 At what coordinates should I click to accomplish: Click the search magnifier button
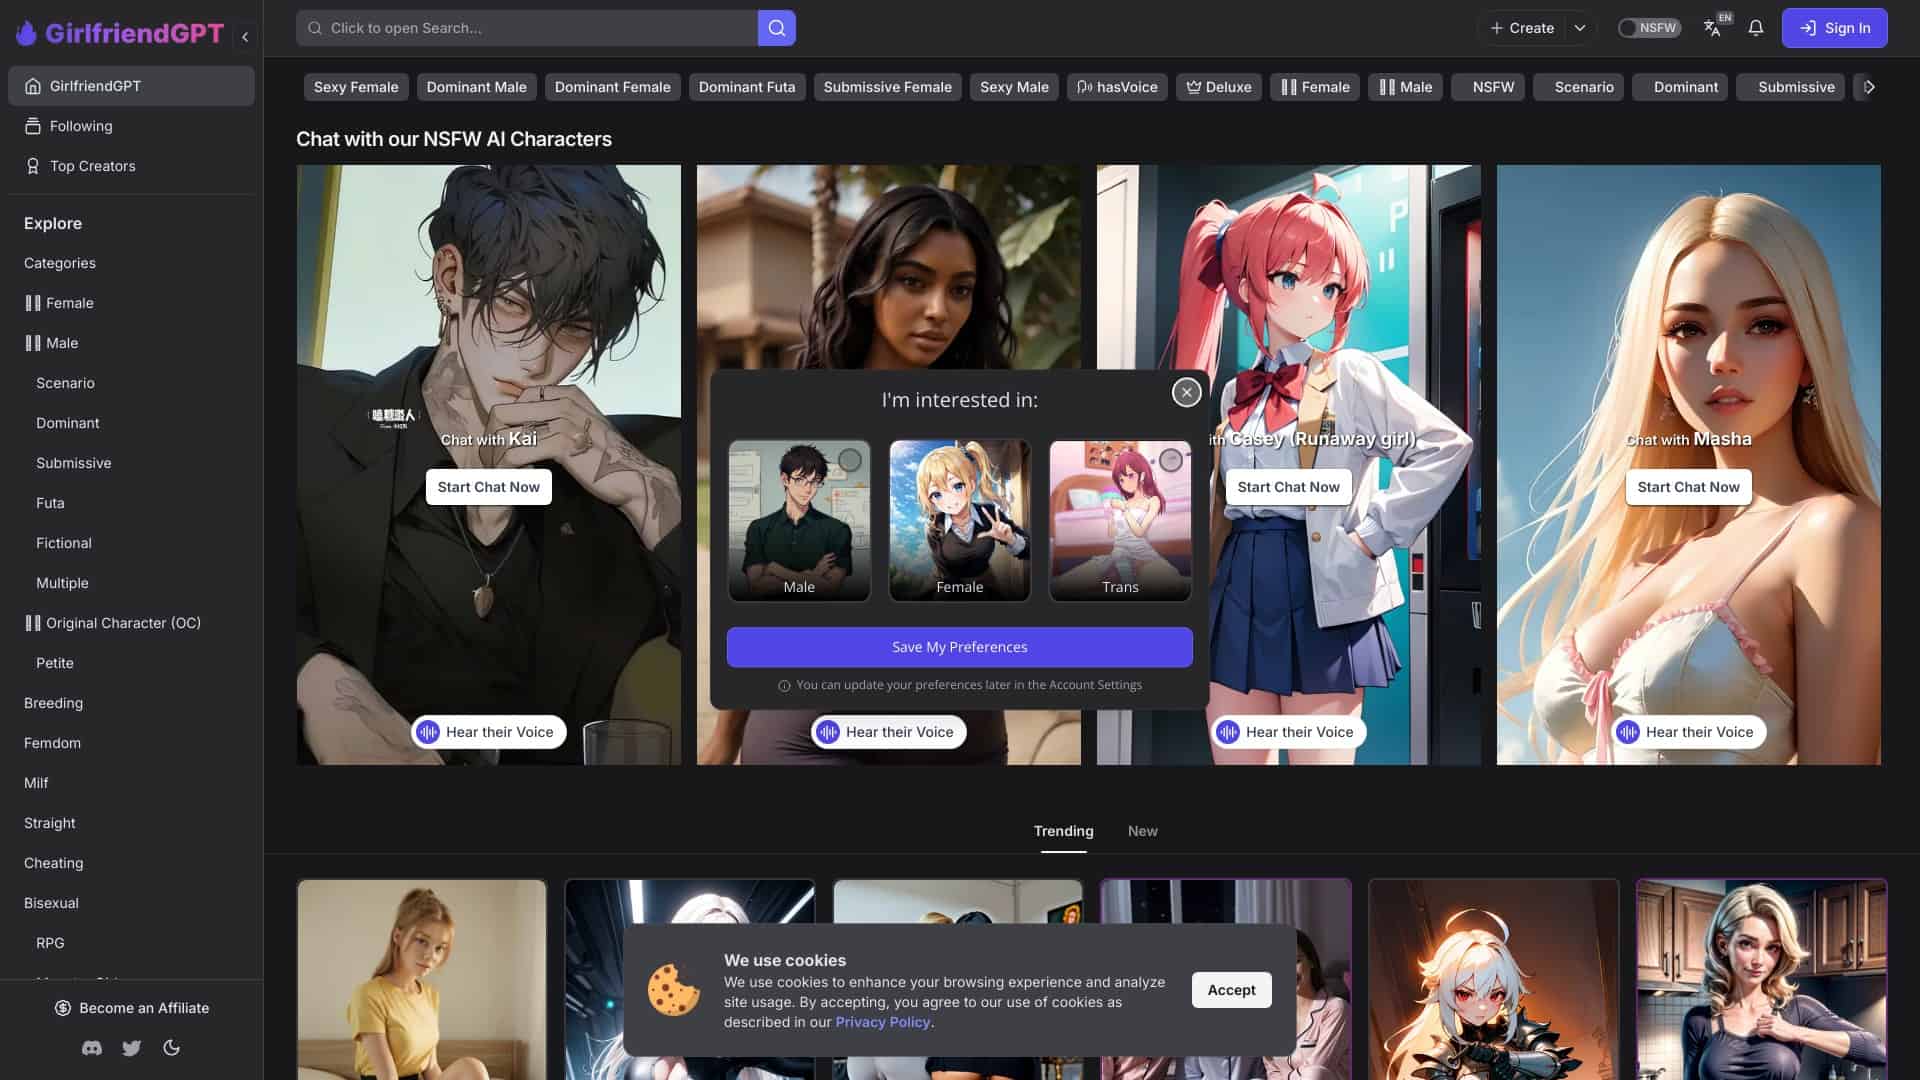(776, 28)
